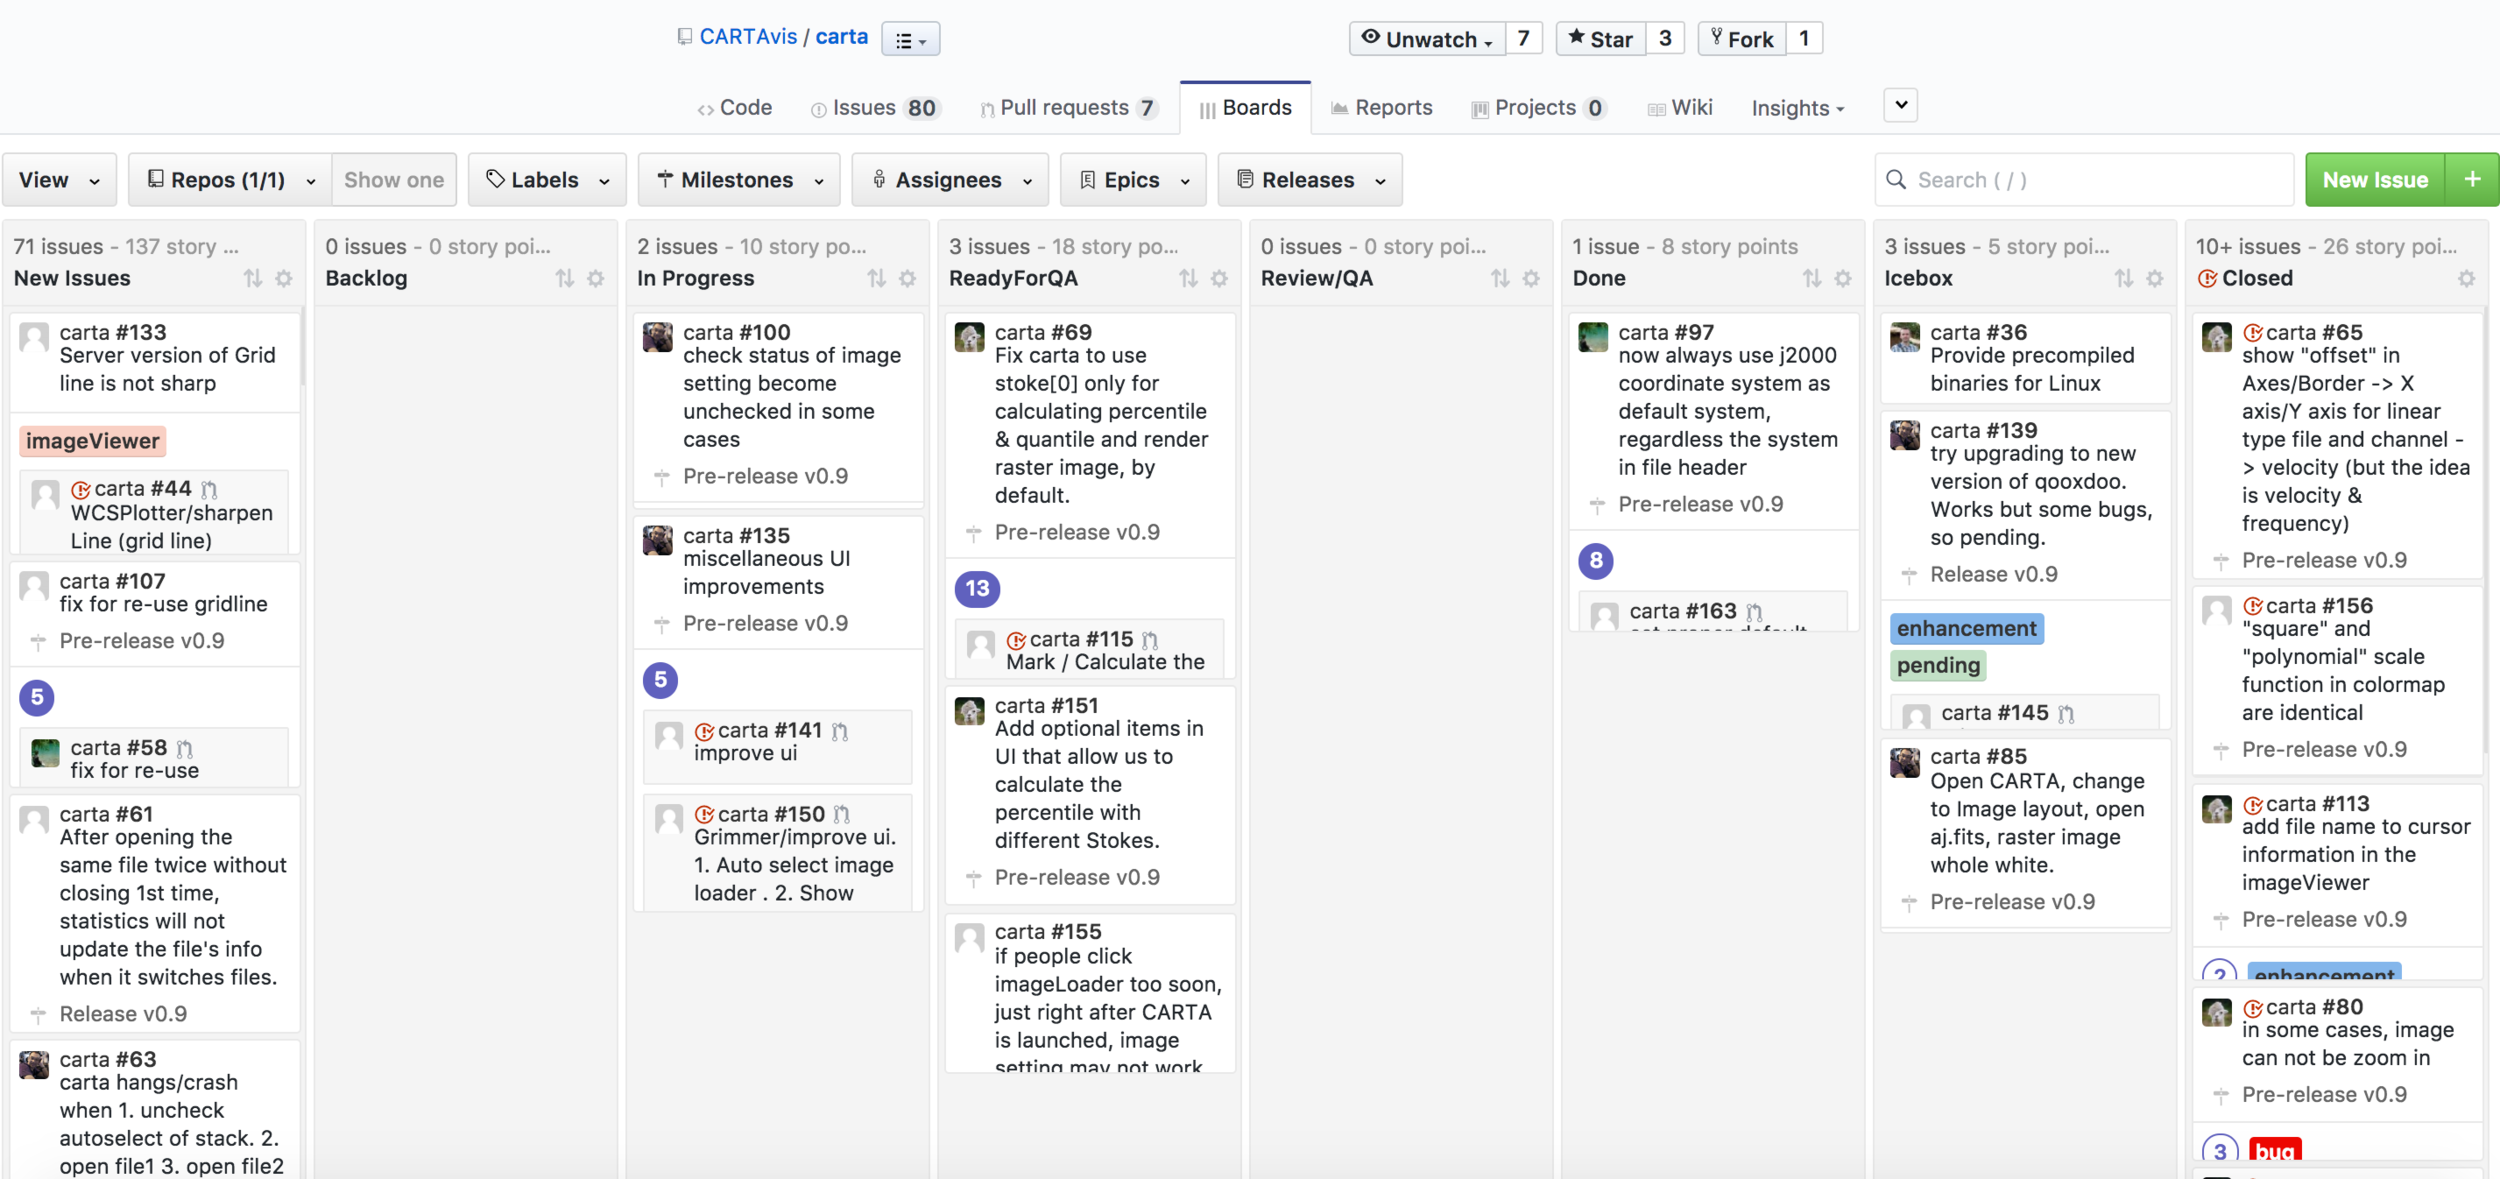Click the New Issues column settings gear
This screenshot has height=1179, width=2500.
coord(284,279)
